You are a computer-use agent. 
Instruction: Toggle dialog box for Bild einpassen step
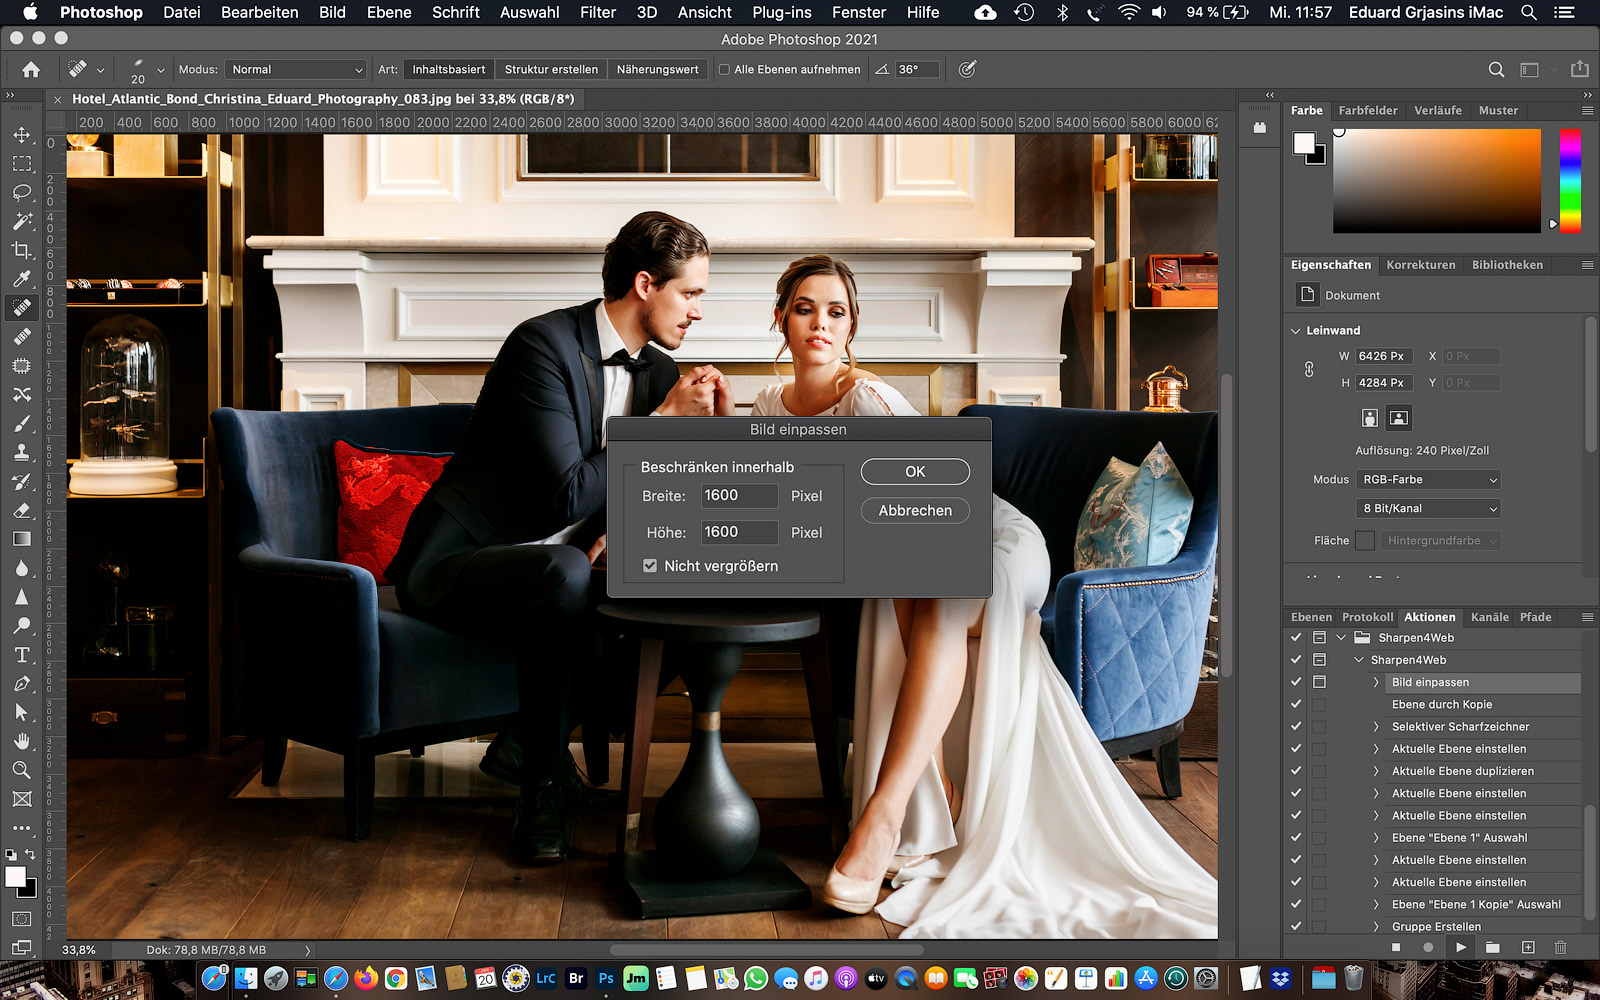pos(1319,682)
